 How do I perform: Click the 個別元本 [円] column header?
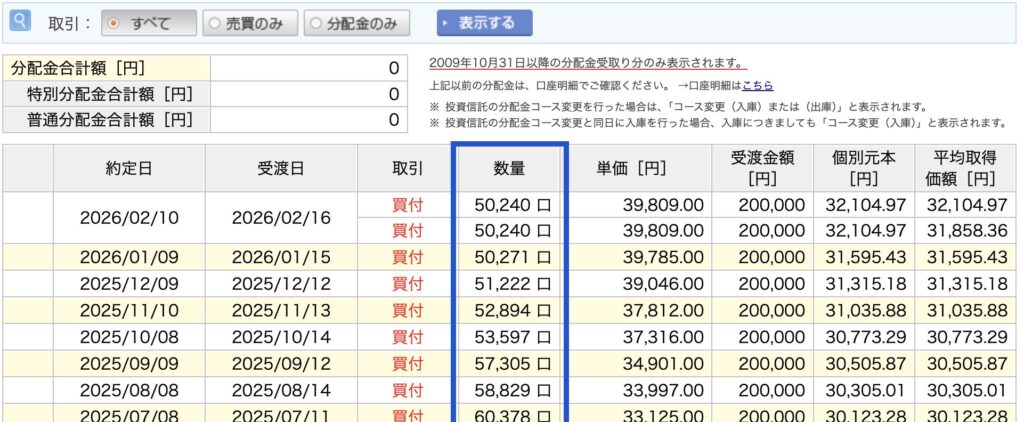coord(863,168)
